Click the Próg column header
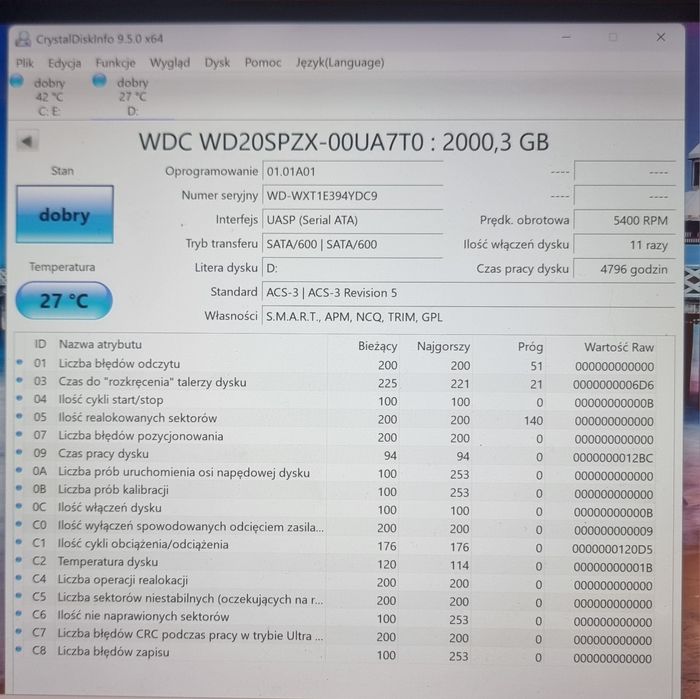Image resolution: width=700 pixels, height=699 pixels. (530, 347)
